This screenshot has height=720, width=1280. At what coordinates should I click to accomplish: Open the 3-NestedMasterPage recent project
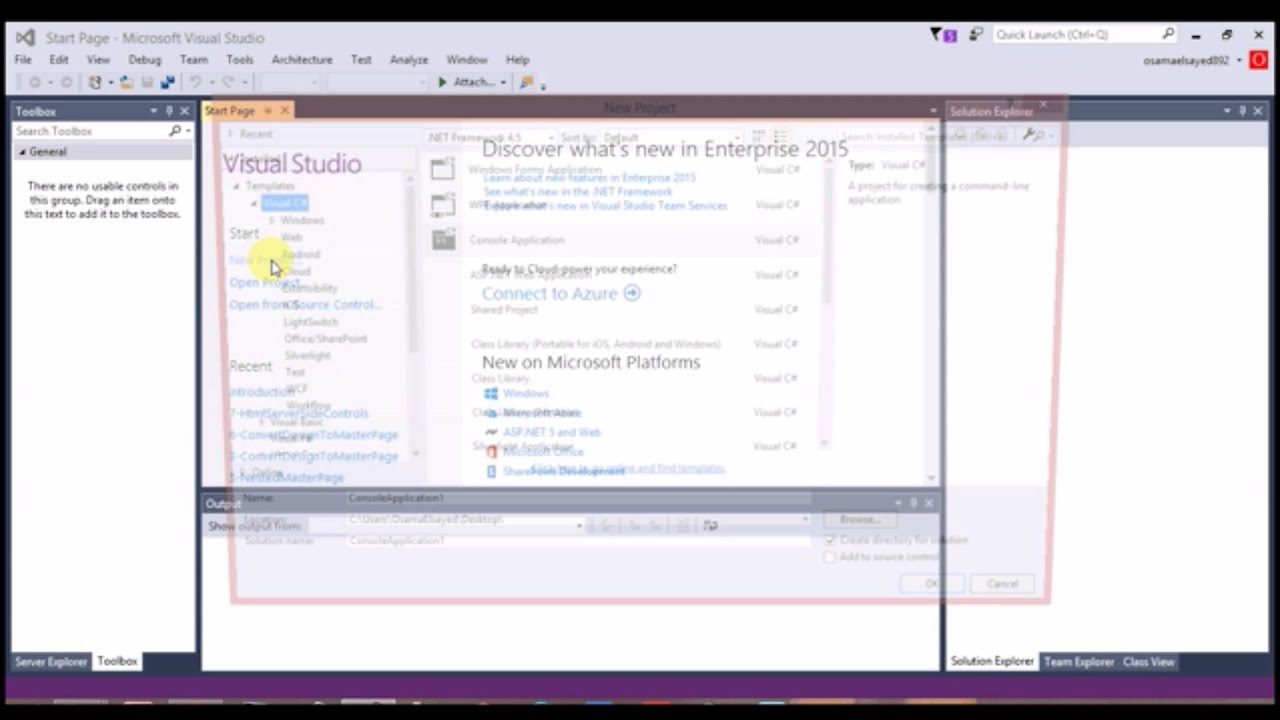[286, 477]
